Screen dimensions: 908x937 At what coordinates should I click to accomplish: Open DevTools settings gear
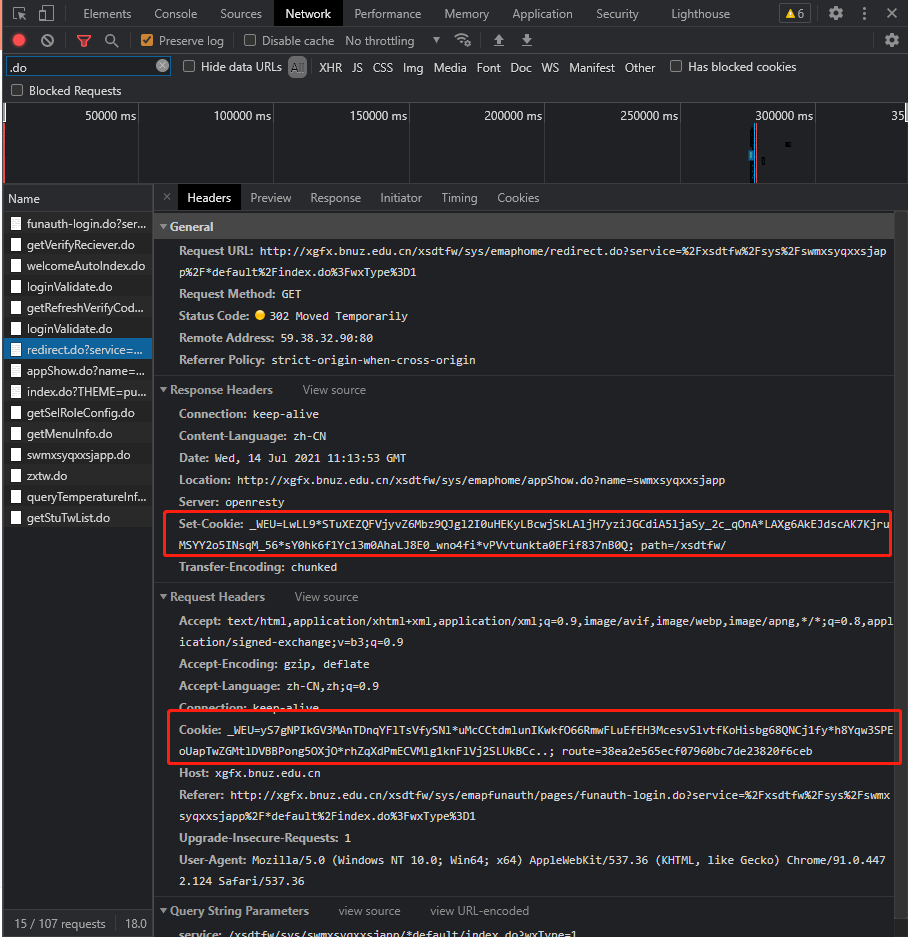coord(836,13)
